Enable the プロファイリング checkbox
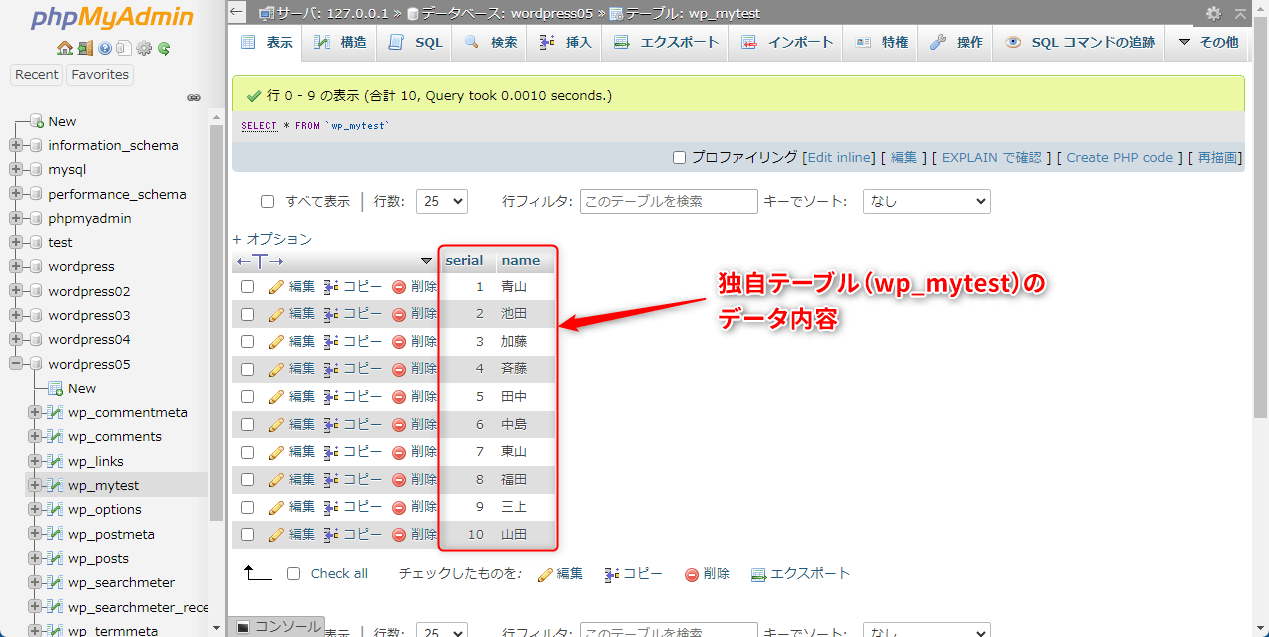The width and height of the screenshot is (1269, 637). pos(680,157)
